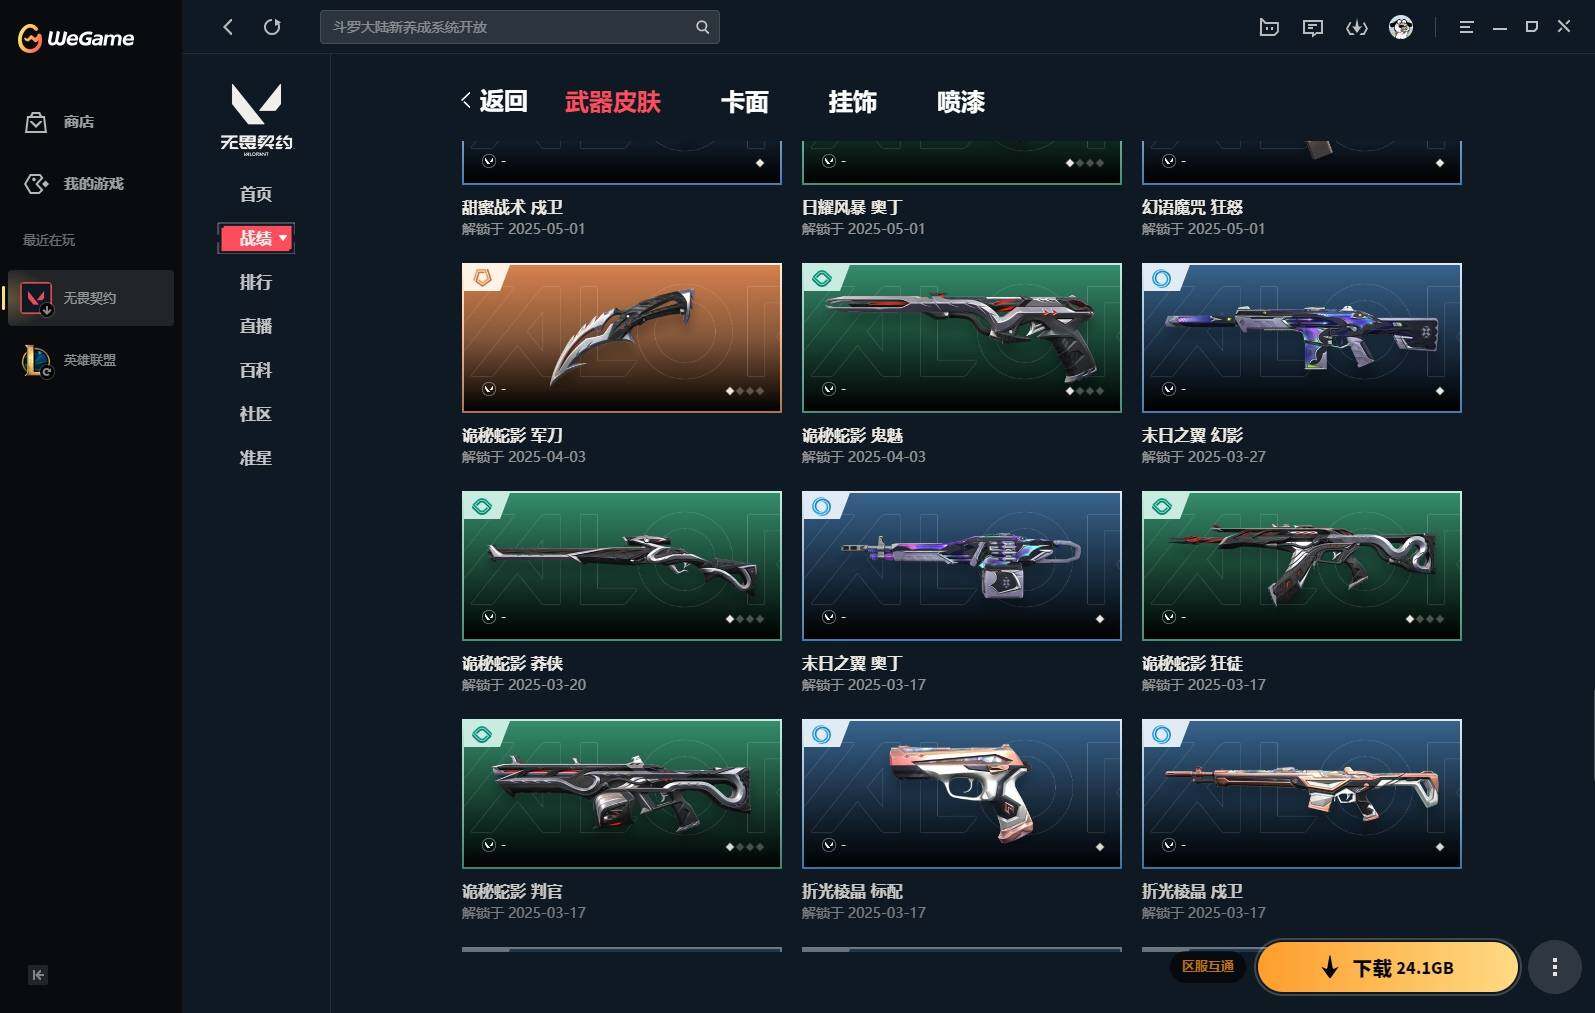
Task: Open the folder icon in the top toolbar
Action: click(x=1269, y=27)
